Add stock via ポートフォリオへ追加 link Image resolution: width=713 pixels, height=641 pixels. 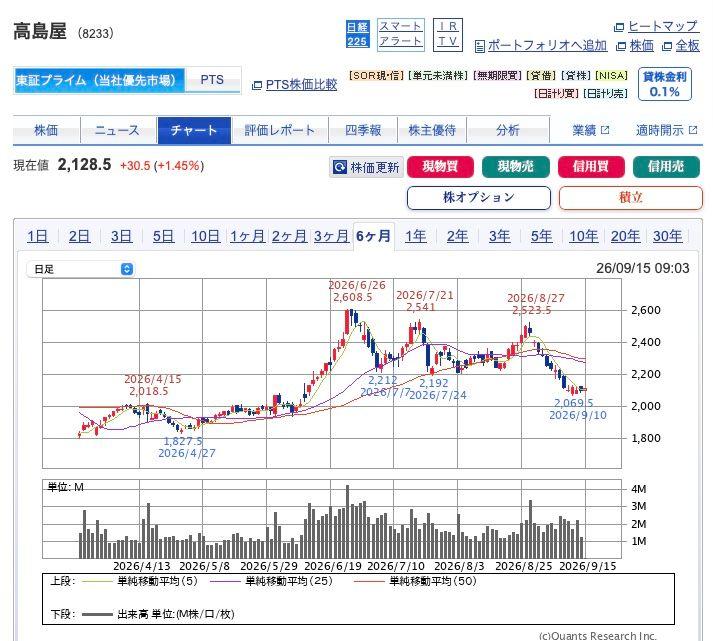(547, 46)
